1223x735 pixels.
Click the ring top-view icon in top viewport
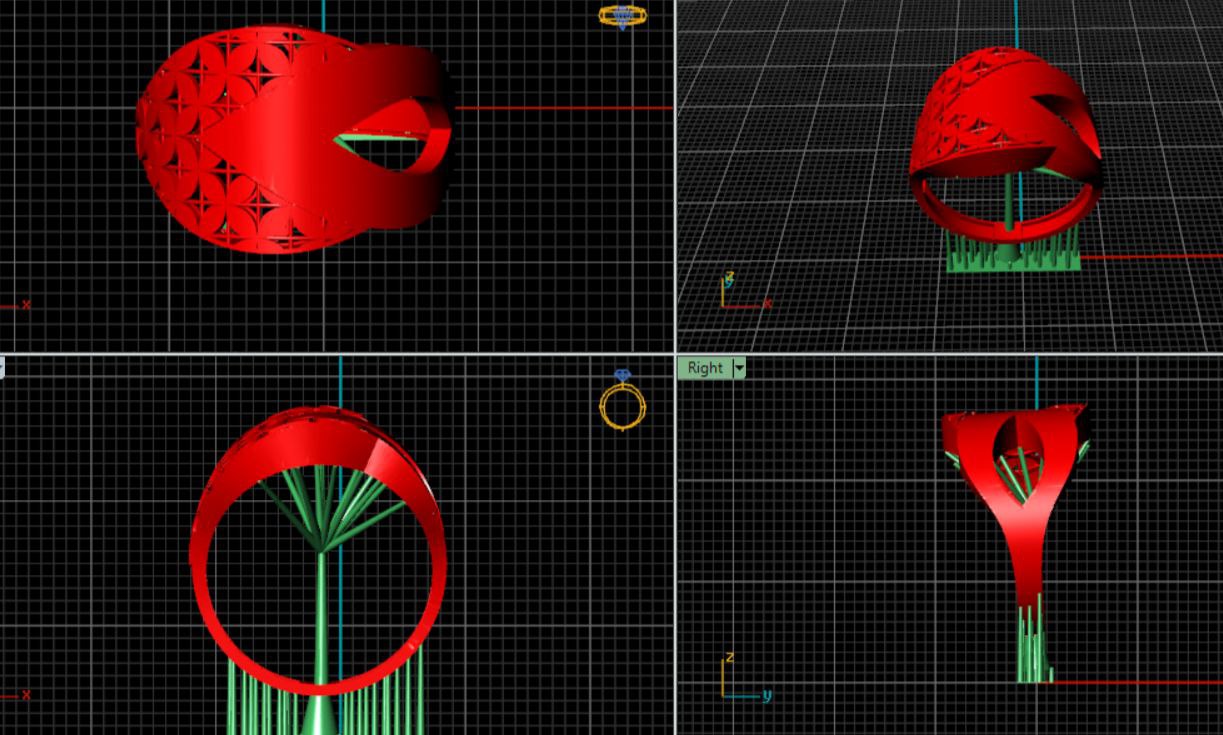tap(622, 16)
